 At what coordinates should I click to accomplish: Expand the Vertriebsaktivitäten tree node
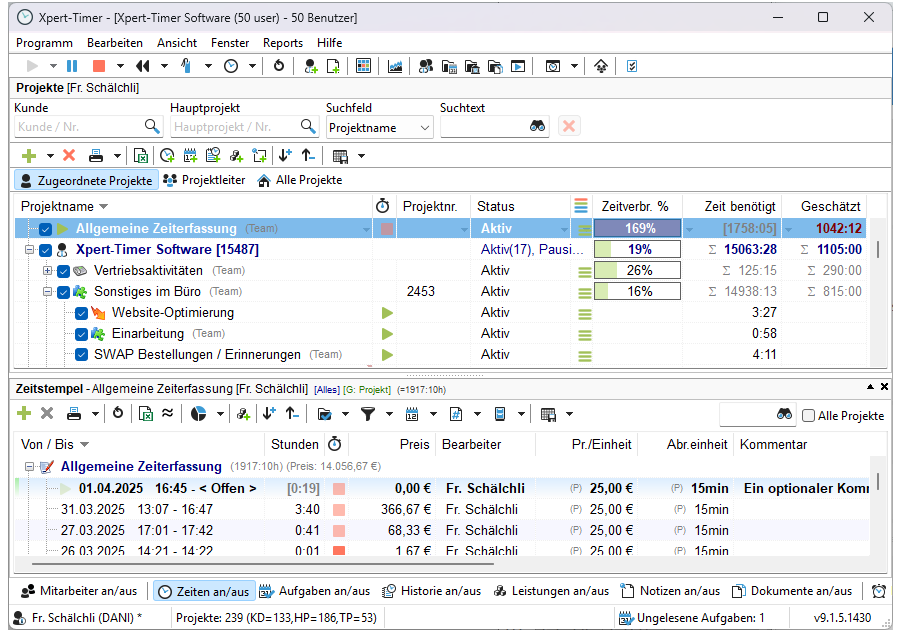pos(47,271)
